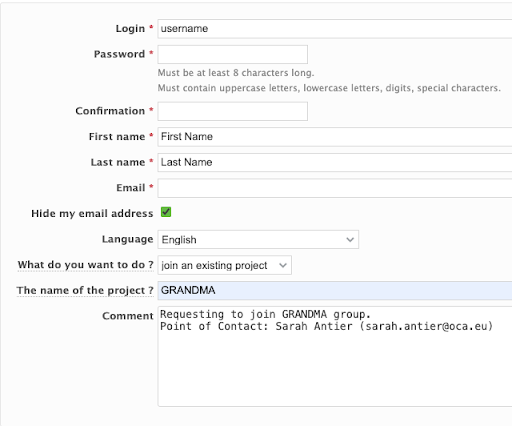Image resolution: width=512 pixels, height=426 pixels.
Task: Click inside the Comment text area
Action: [335, 356]
